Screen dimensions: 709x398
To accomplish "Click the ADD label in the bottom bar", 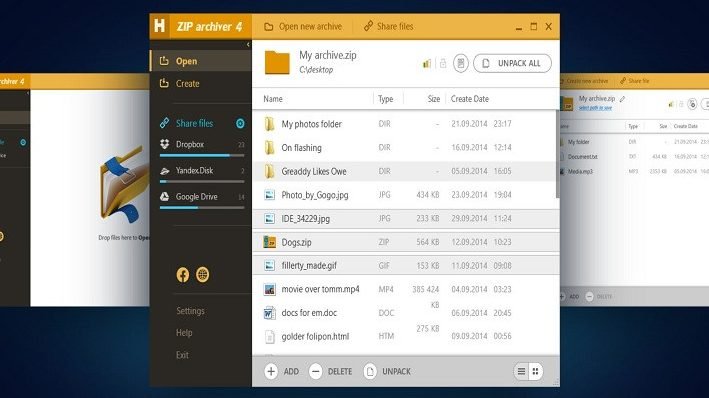I will pos(291,371).
